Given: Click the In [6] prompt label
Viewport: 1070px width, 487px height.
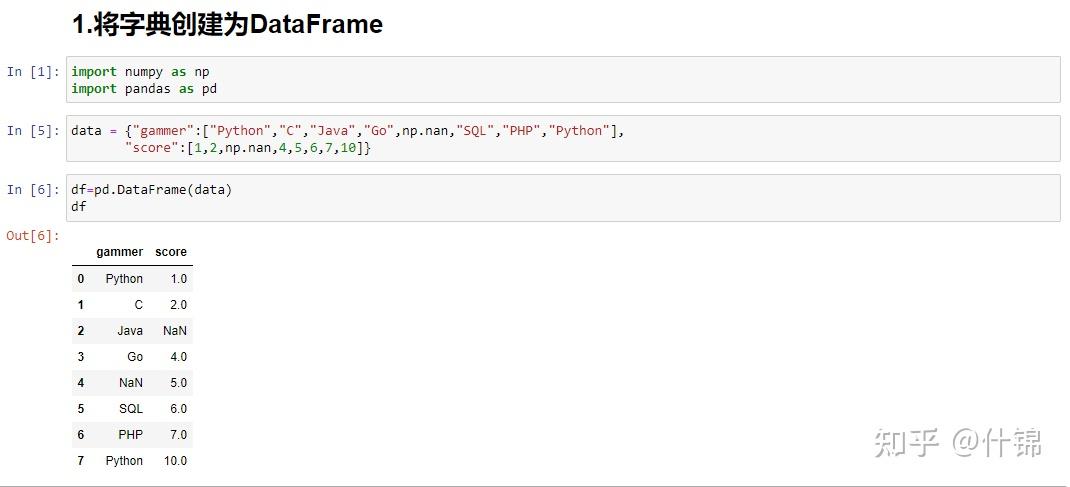Looking at the screenshot, I should [x=33, y=190].
